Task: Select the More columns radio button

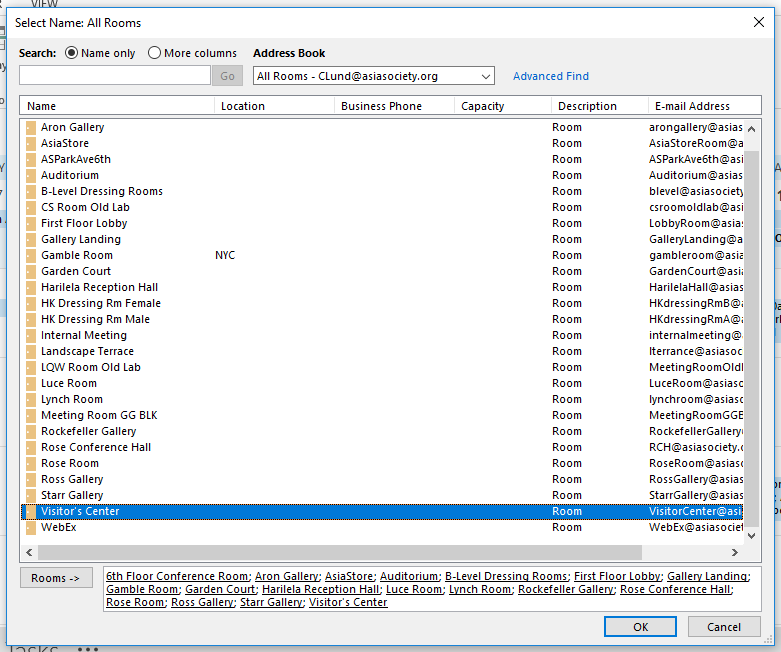Action: (155, 53)
